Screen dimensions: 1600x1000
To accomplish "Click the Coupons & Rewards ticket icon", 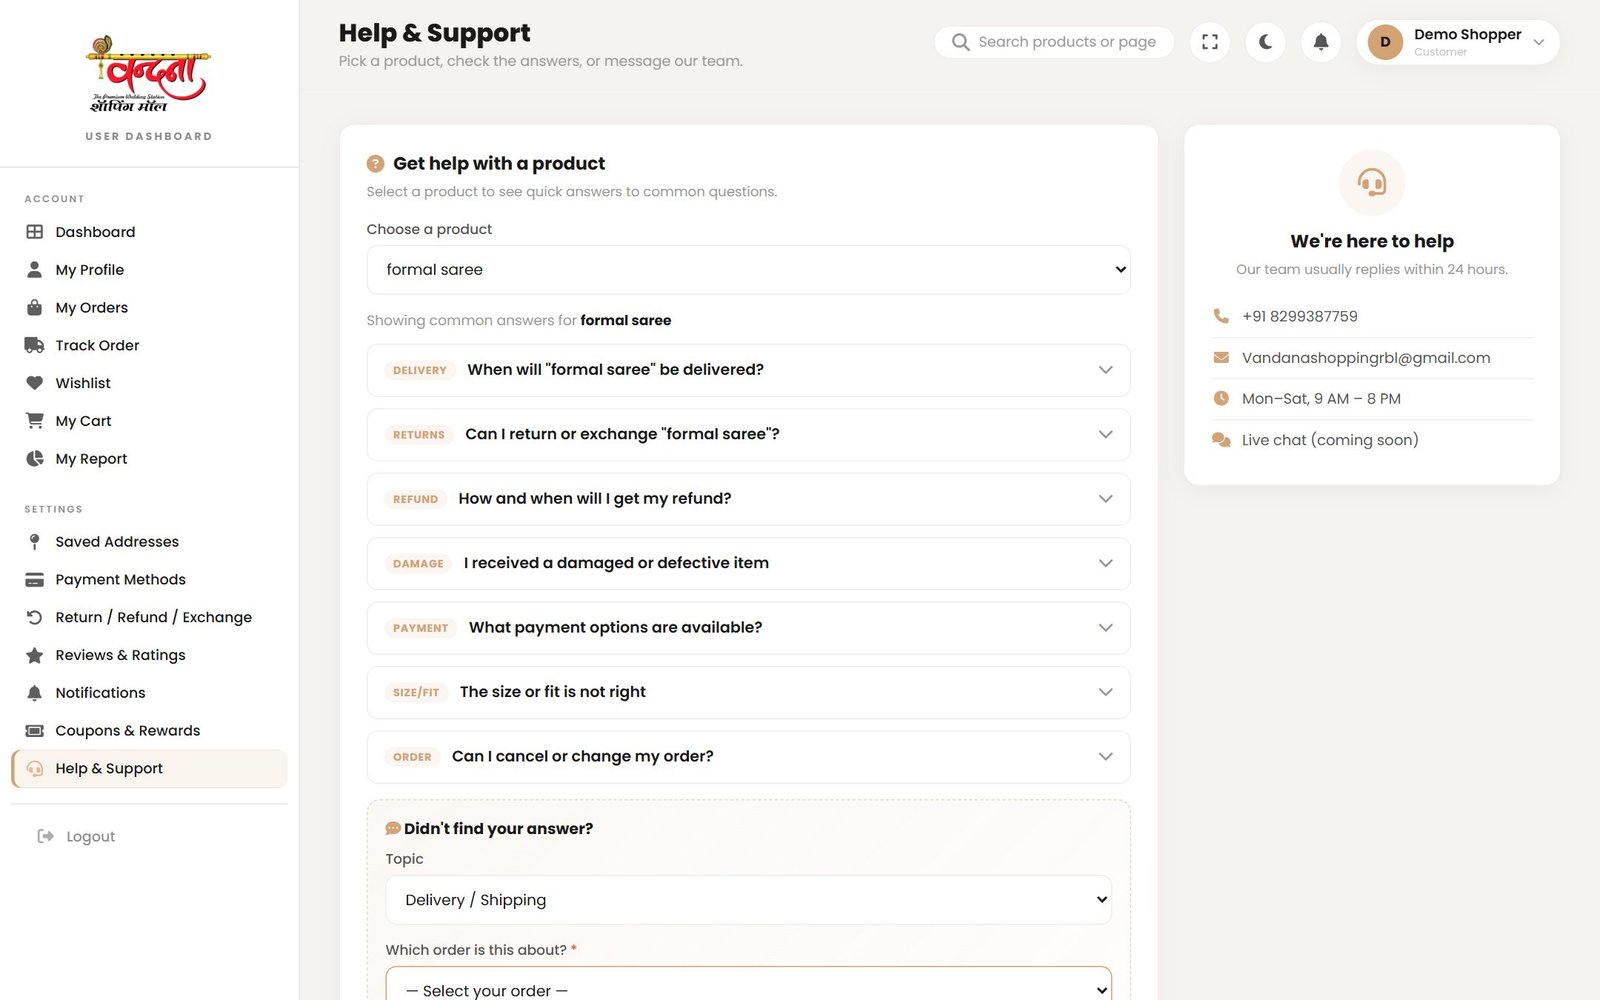I will (34, 731).
